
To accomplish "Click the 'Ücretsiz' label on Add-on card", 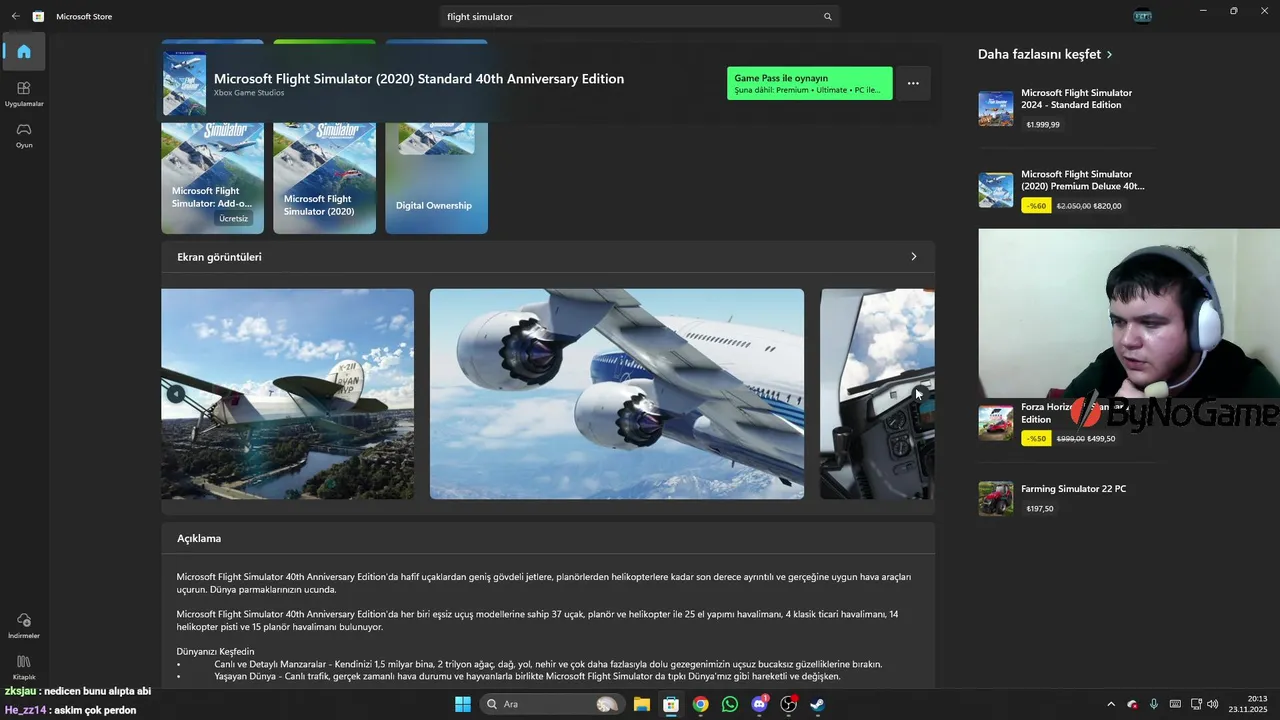I will click(233, 218).
